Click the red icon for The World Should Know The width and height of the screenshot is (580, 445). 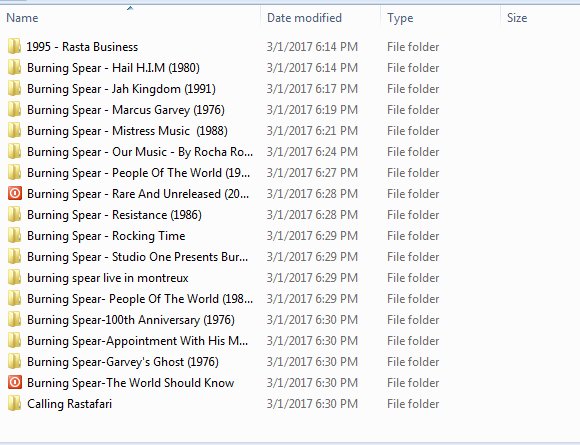(x=15, y=382)
